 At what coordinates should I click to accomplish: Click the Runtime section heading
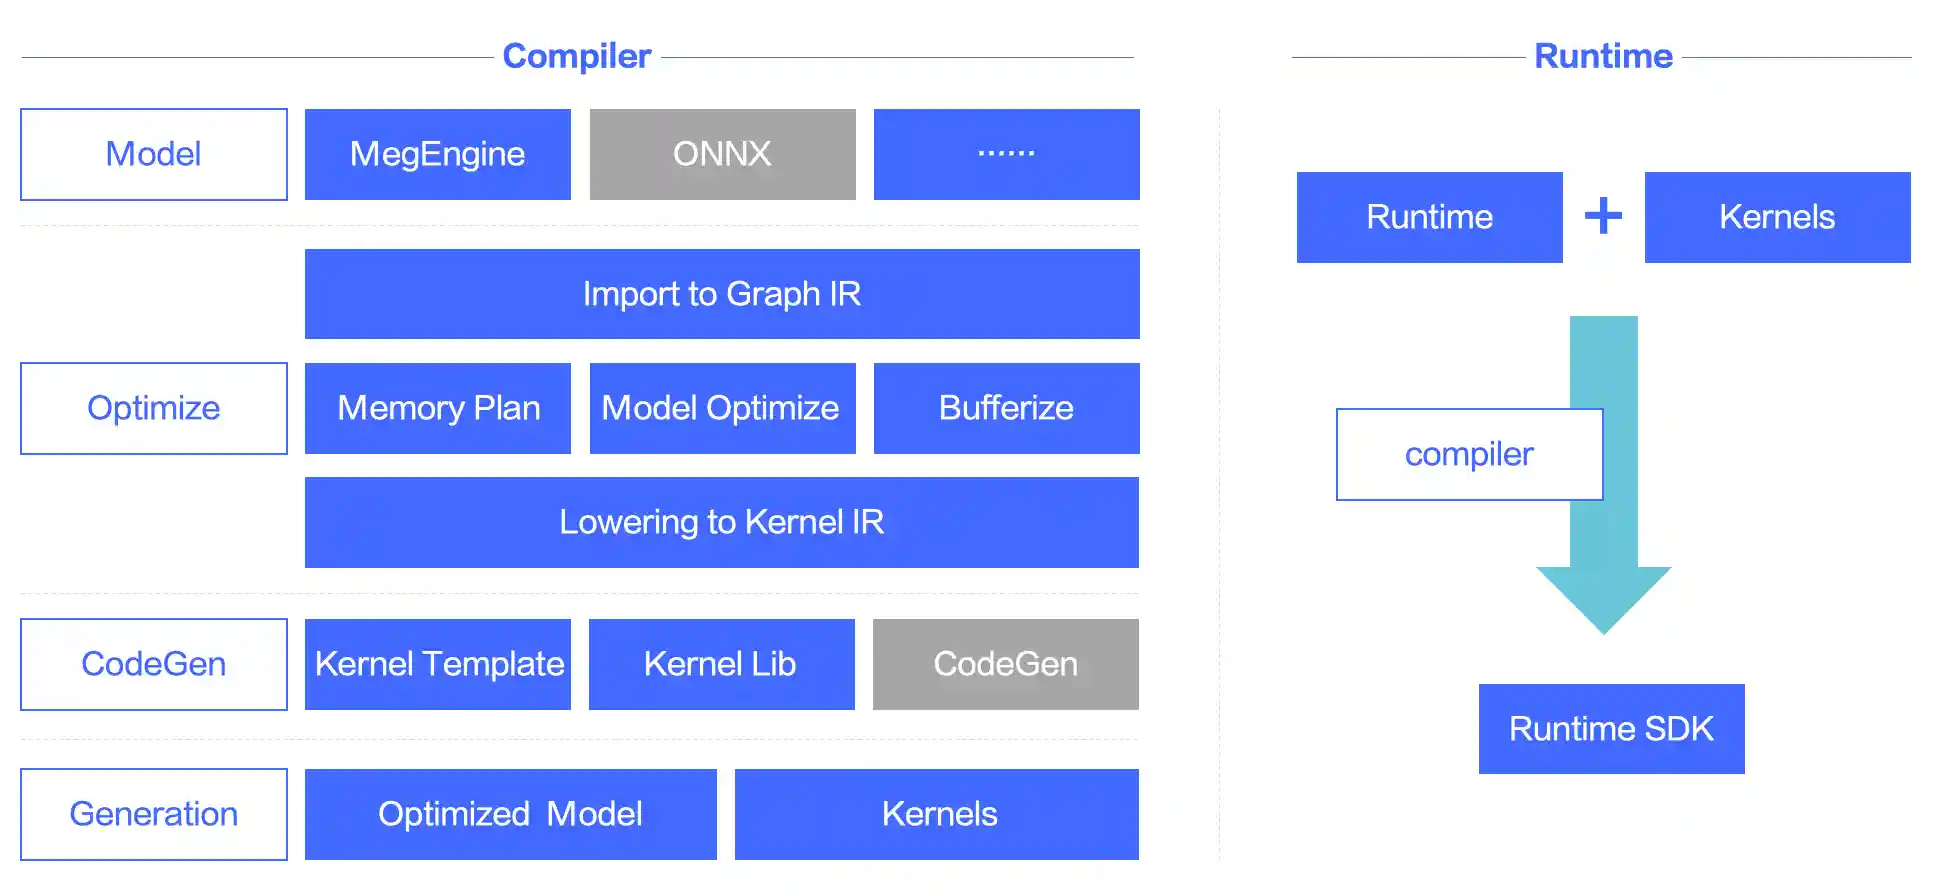[x=1603, y=56]
